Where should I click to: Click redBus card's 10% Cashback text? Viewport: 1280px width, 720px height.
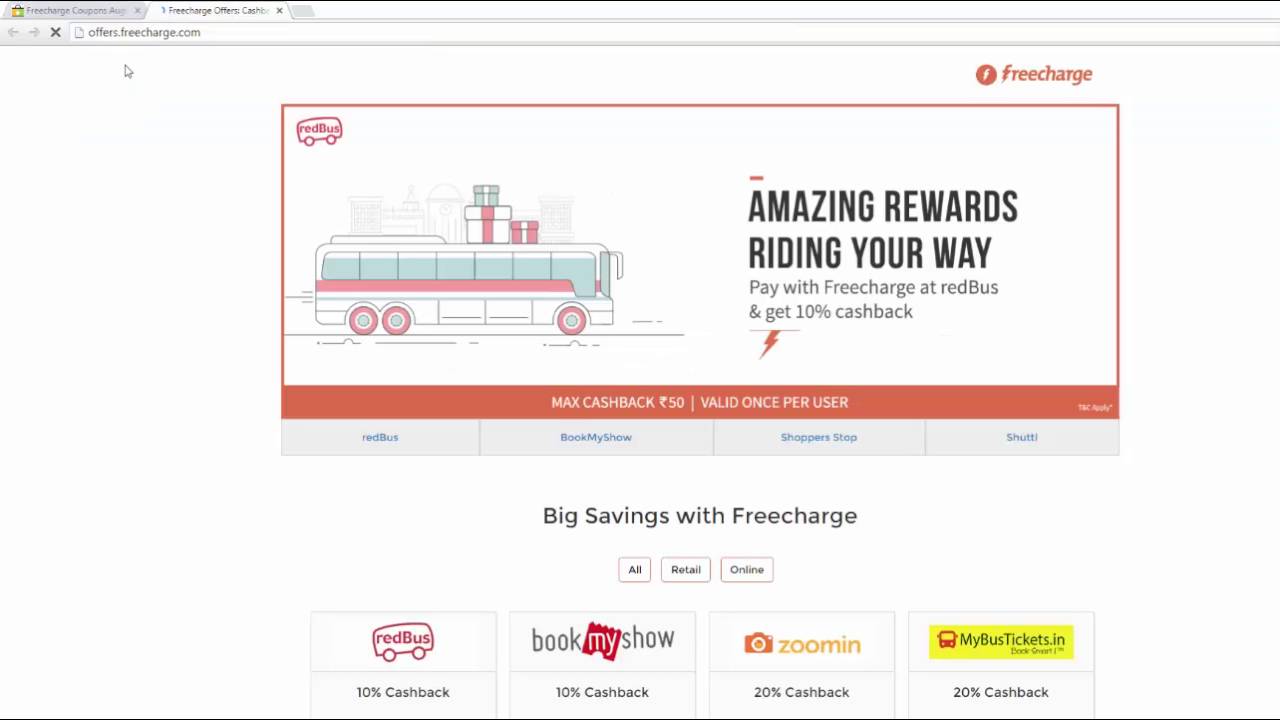[x=403, y=692]
